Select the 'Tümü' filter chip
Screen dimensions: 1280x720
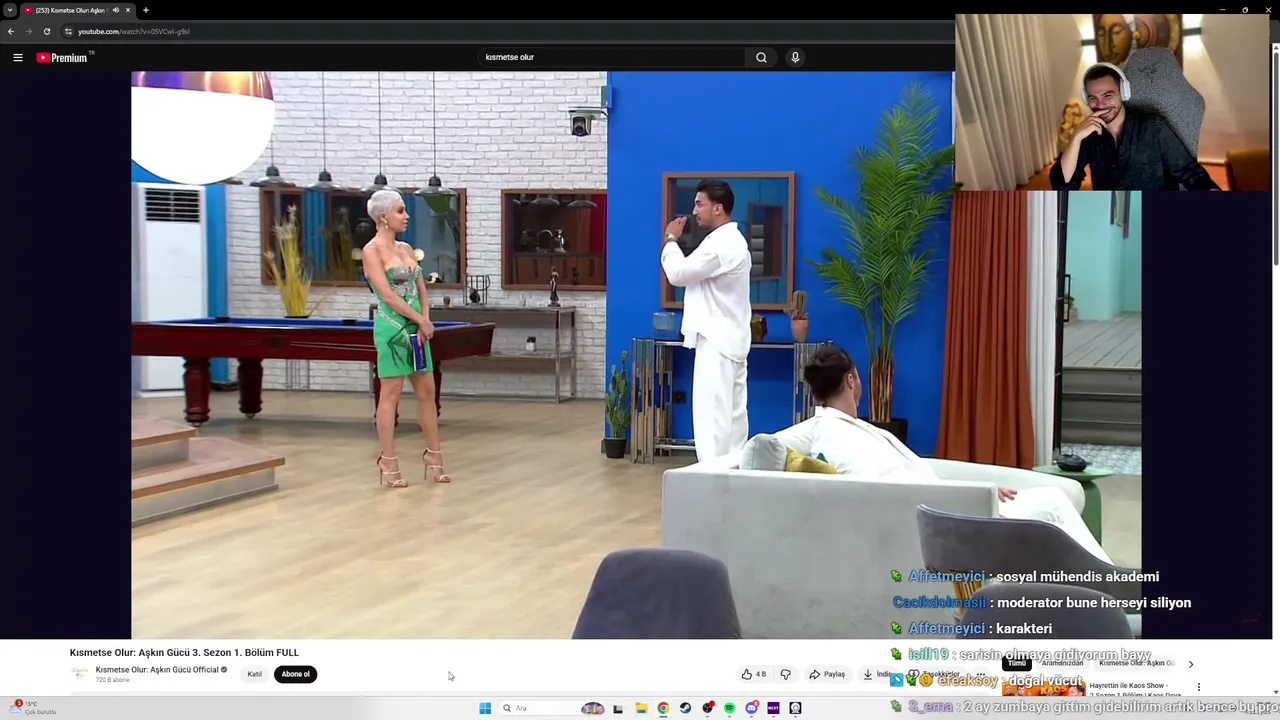[1017, 663]
